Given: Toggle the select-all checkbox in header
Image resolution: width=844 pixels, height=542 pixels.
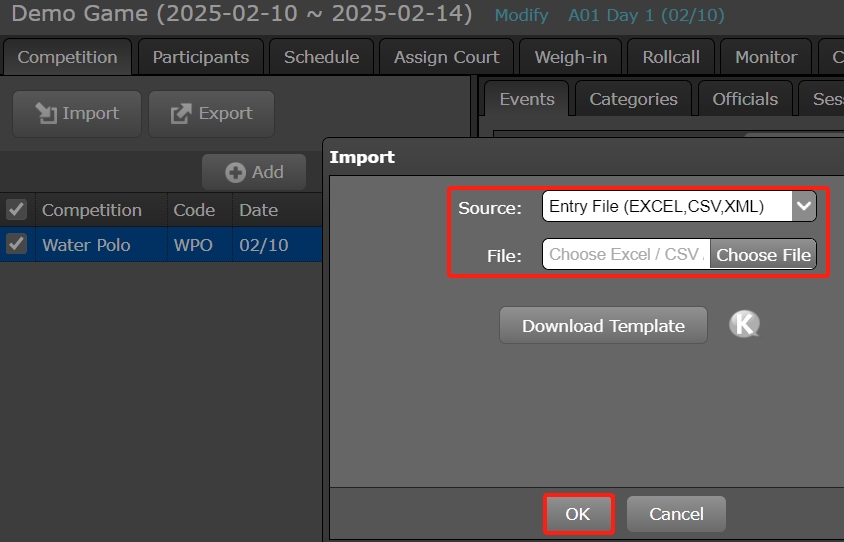Looking at the screenshot, I should pos(16,210).
